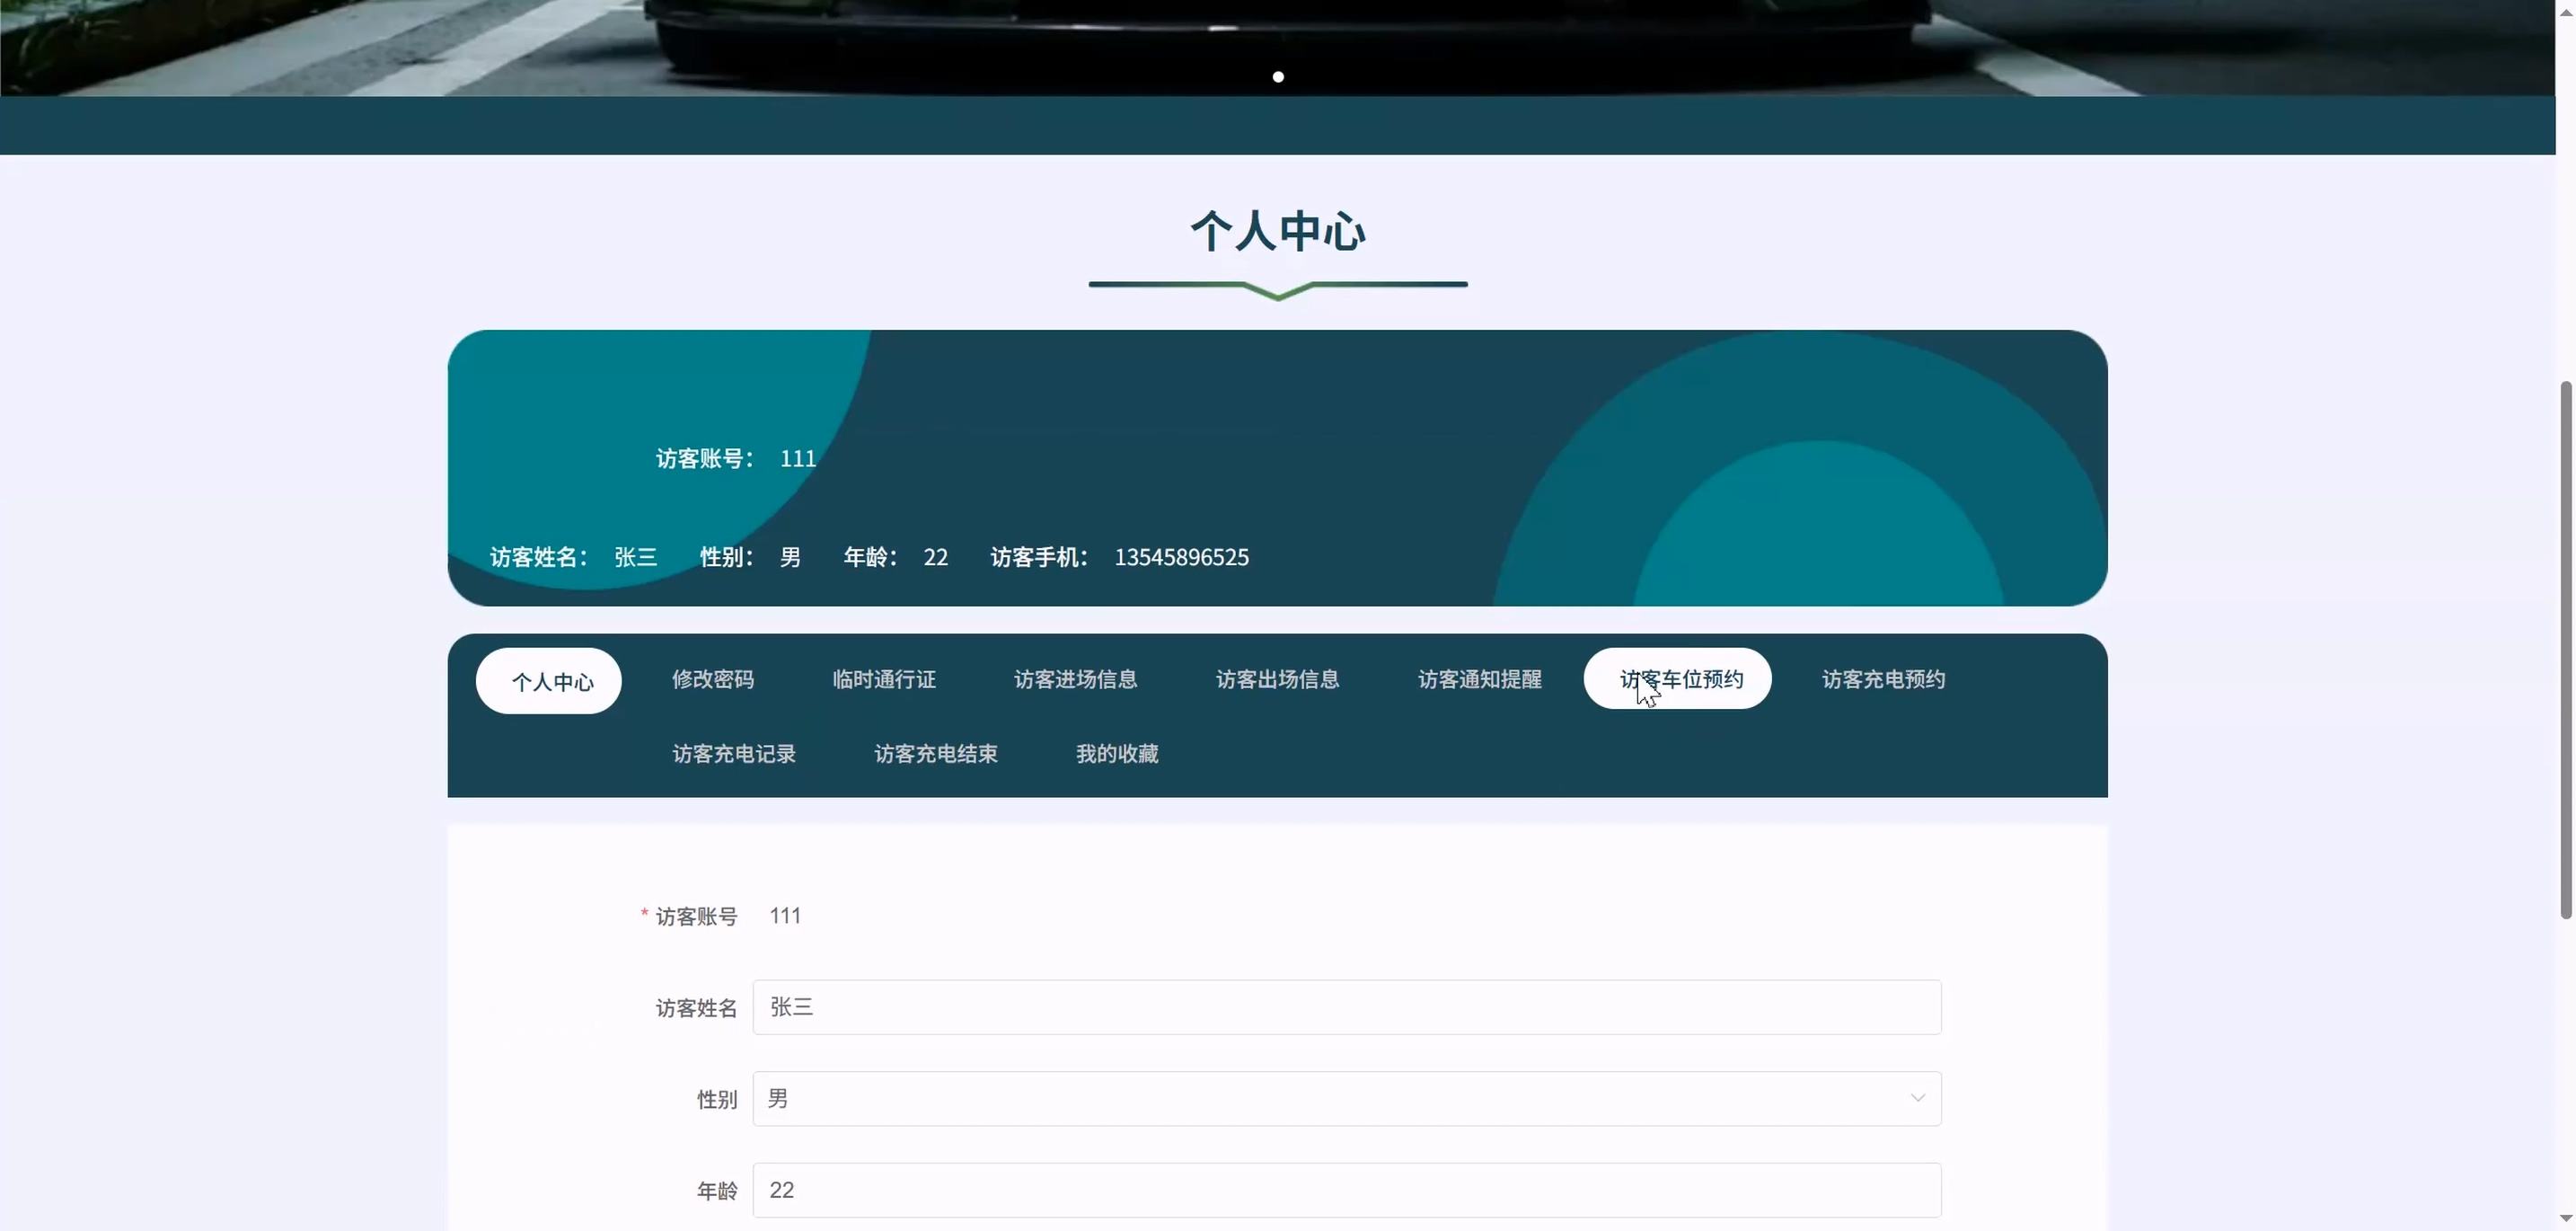Go to 访客出场信息 tab
2576x1231 pixels.
click(x=1277, y=679)
